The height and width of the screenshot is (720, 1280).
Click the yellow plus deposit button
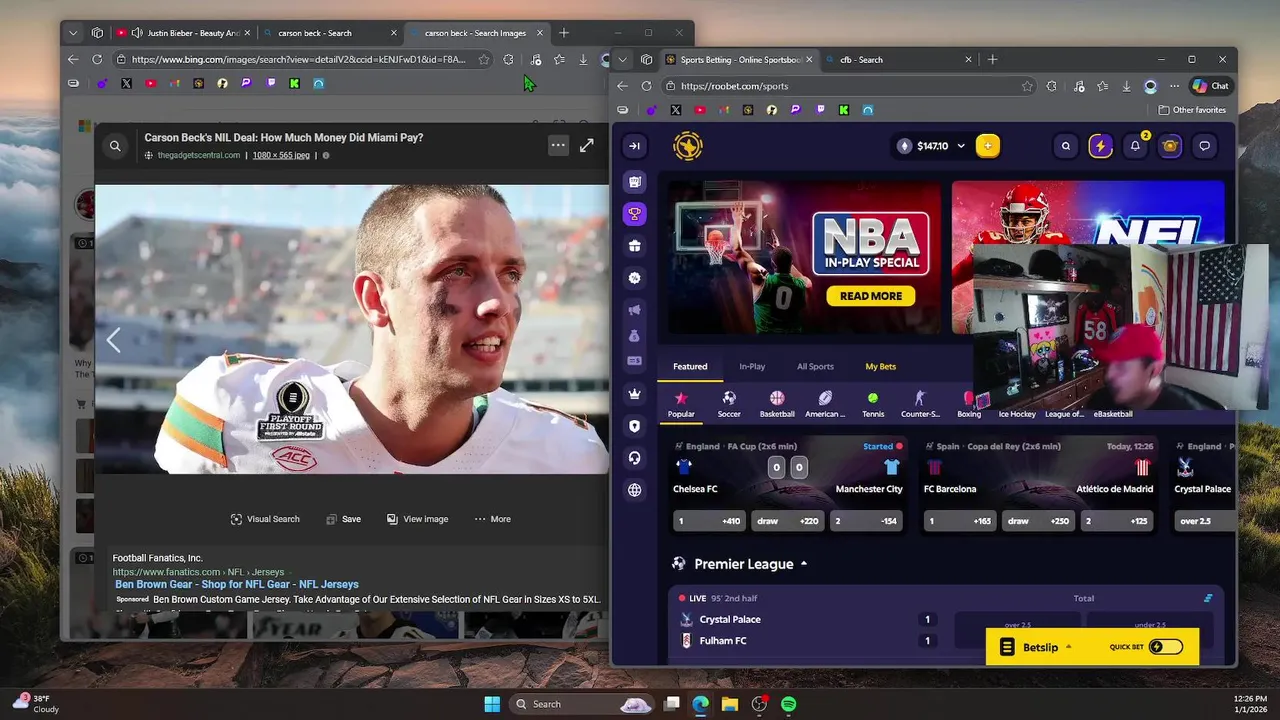[x=987, y=146]
